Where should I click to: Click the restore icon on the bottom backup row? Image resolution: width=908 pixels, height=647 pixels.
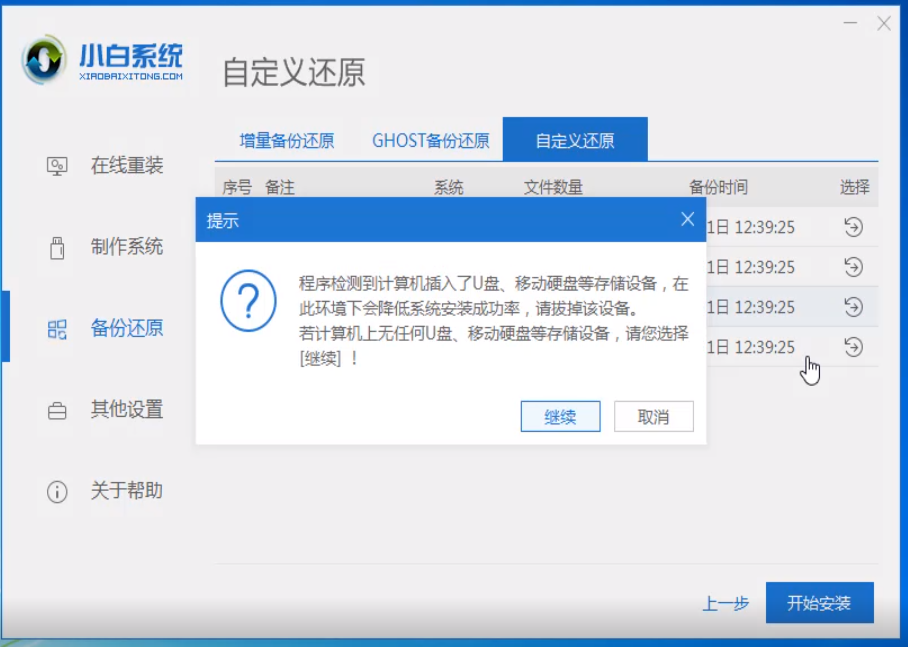[x=851, y=347]
